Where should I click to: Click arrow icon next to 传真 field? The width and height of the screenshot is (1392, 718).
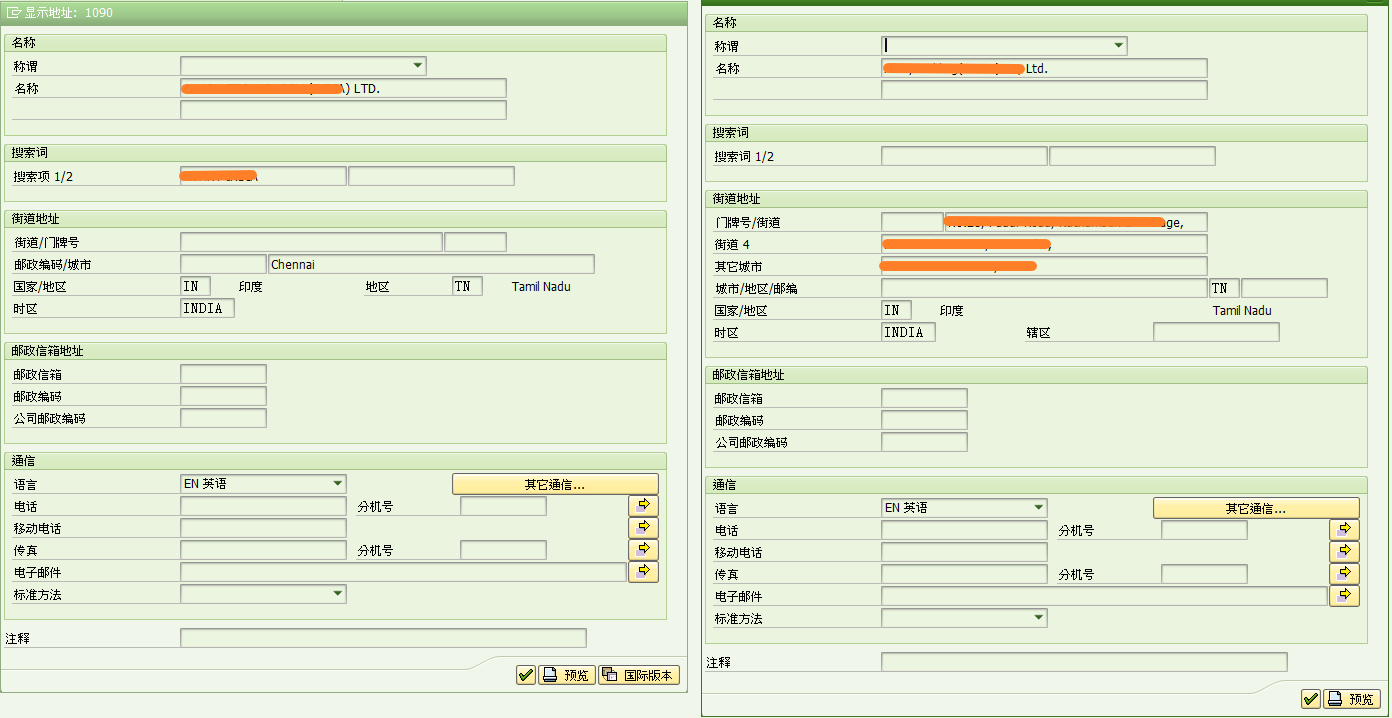coord(643,549)
